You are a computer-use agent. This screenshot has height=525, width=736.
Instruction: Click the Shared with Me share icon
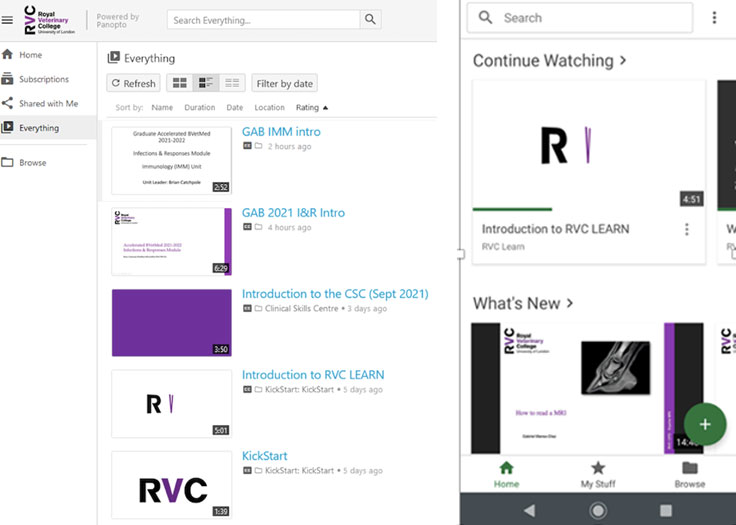[x=7, y=103]
